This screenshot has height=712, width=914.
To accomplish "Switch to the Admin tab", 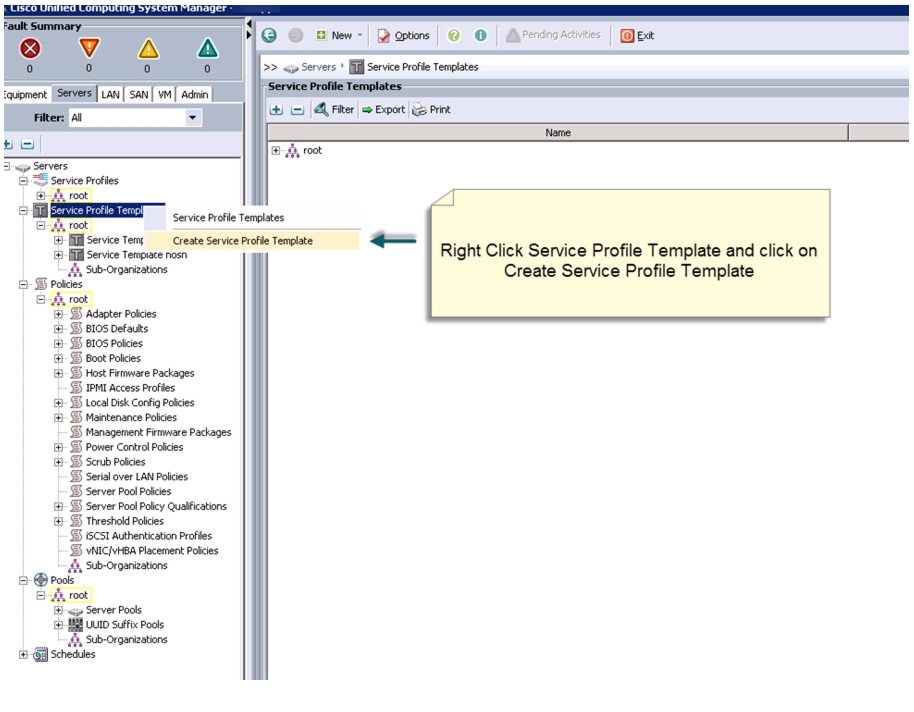I will click(x=194, y=94).
